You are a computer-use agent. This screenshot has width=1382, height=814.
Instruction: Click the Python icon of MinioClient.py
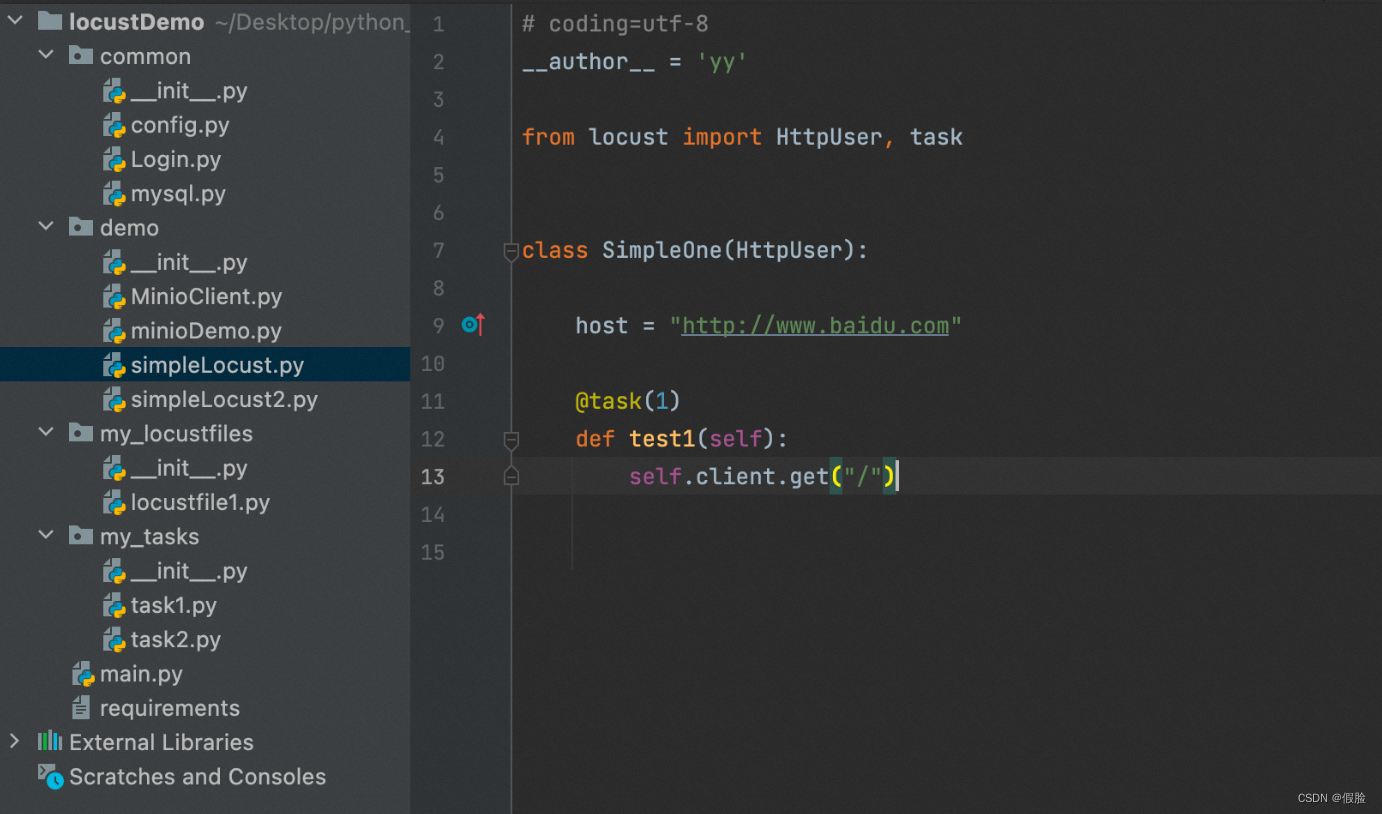(114, 296)
